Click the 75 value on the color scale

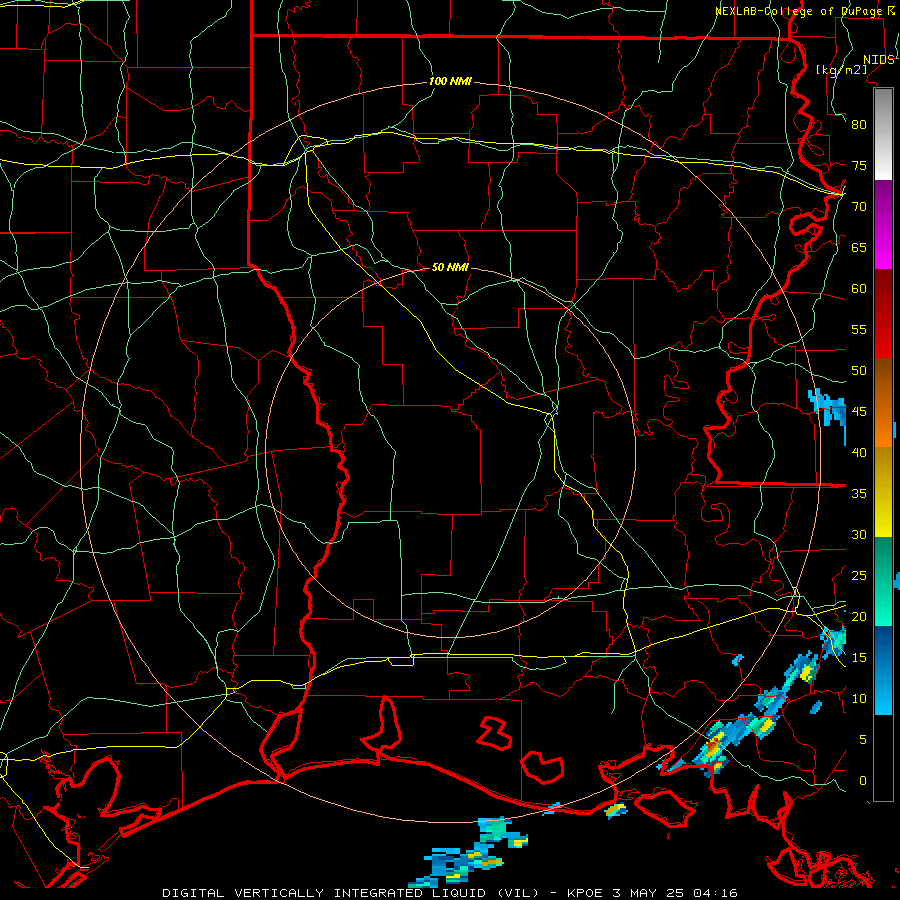point(859,166)
